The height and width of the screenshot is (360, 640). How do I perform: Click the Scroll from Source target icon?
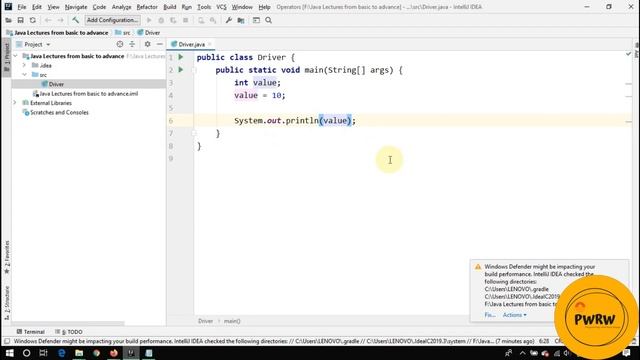tap(120, 44)
